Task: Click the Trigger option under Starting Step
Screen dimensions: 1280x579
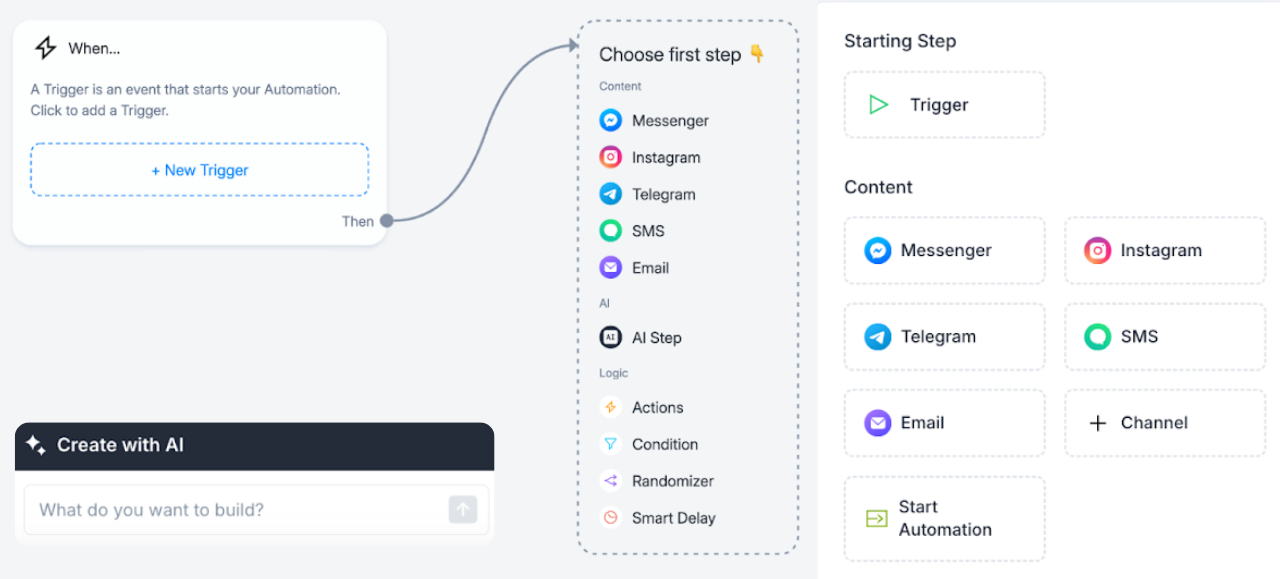Action: click(944, 104)
